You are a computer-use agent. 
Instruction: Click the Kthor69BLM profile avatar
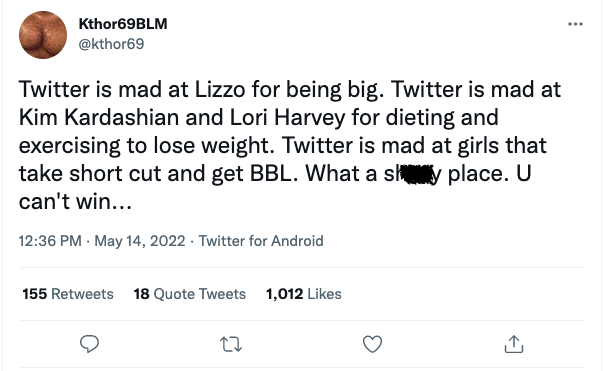(43, 35)
